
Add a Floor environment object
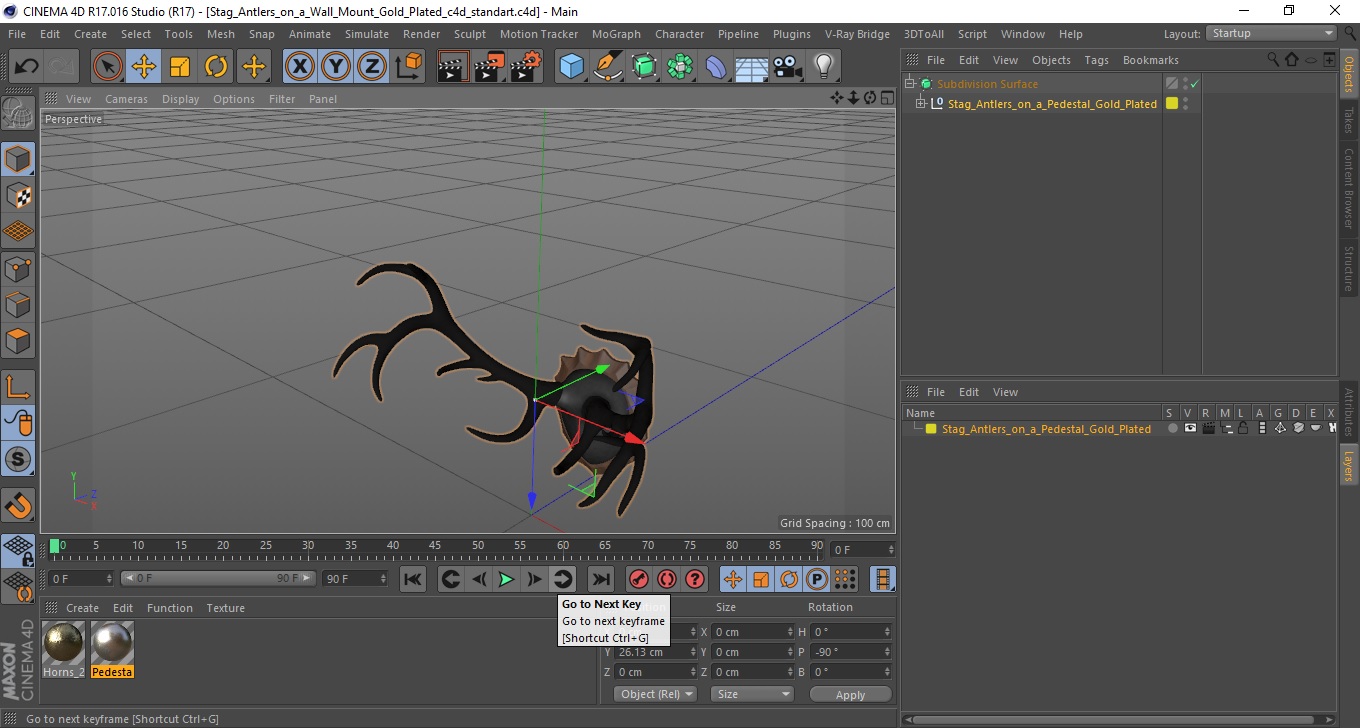(x=752, y=67)
